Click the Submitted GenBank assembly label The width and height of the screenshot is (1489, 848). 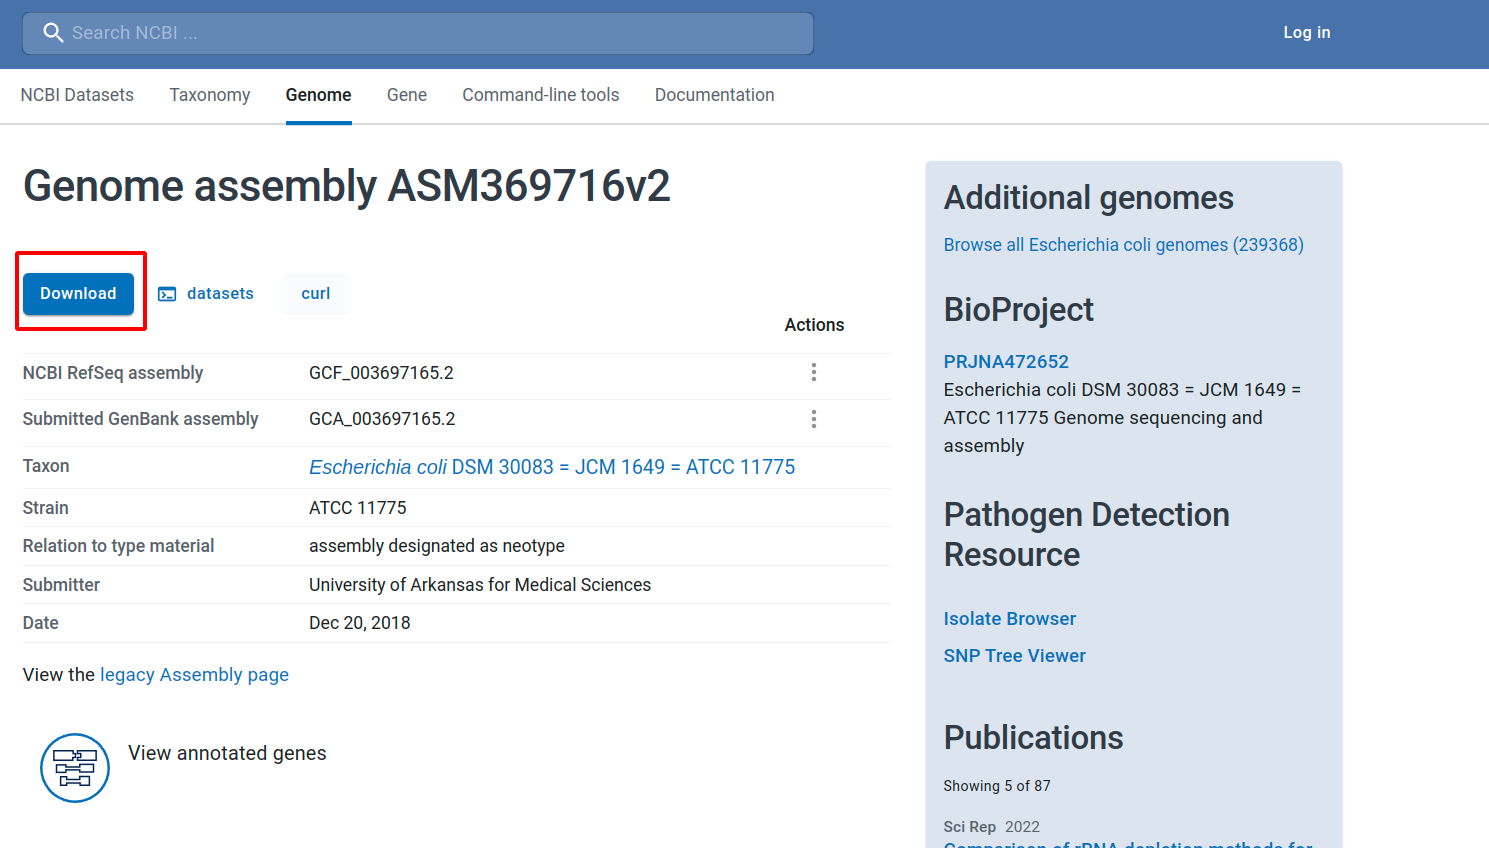[141, 419]
